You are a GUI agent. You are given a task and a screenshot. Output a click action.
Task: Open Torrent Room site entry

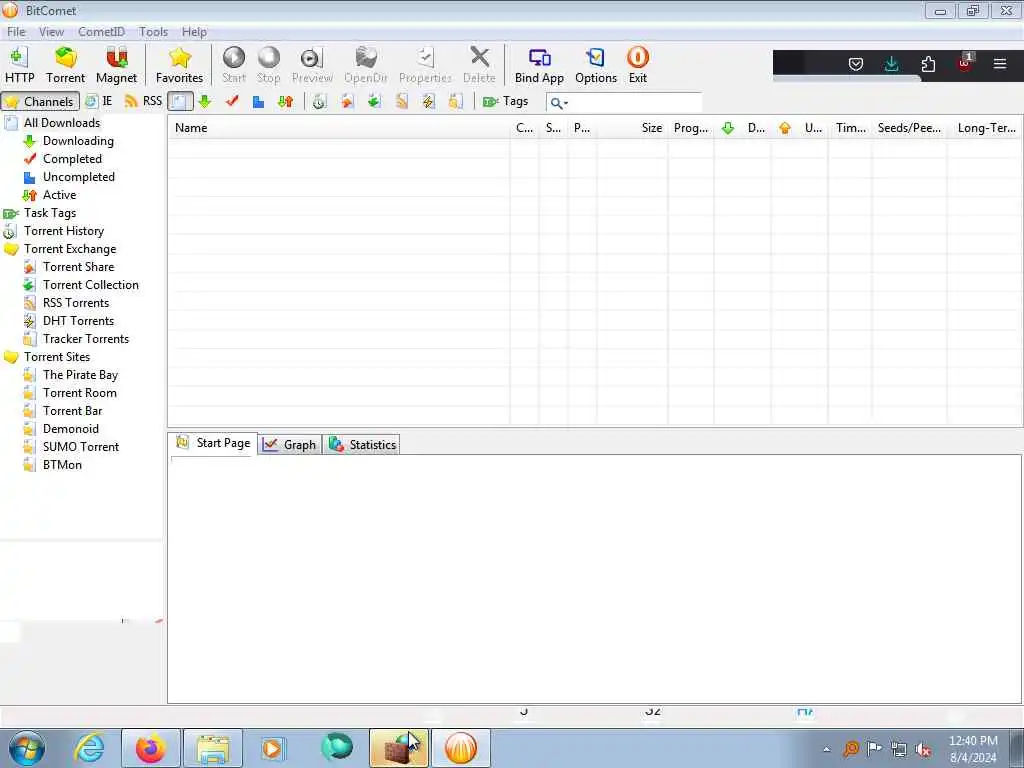80,392
